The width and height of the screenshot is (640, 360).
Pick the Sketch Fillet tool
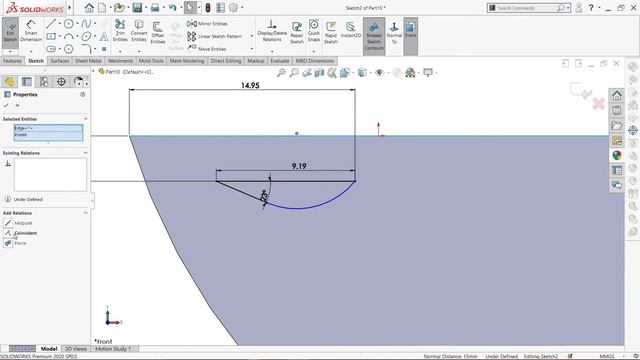[86, 49]
